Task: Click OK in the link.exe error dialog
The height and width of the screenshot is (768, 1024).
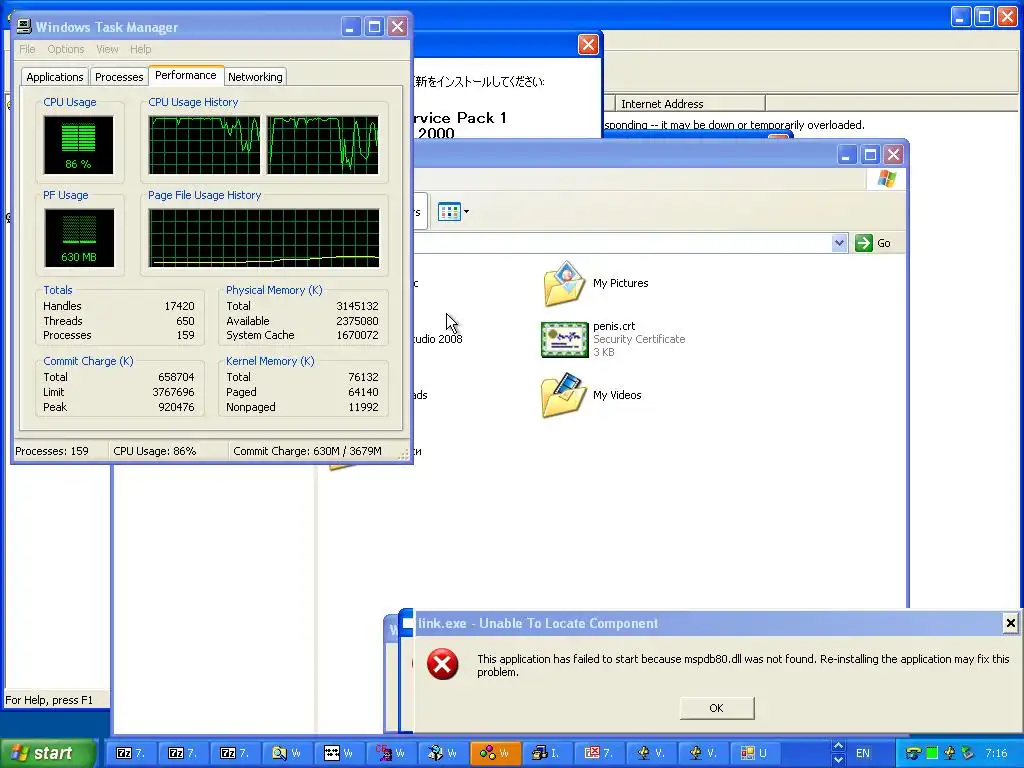Action: click(x=716, y=708)
